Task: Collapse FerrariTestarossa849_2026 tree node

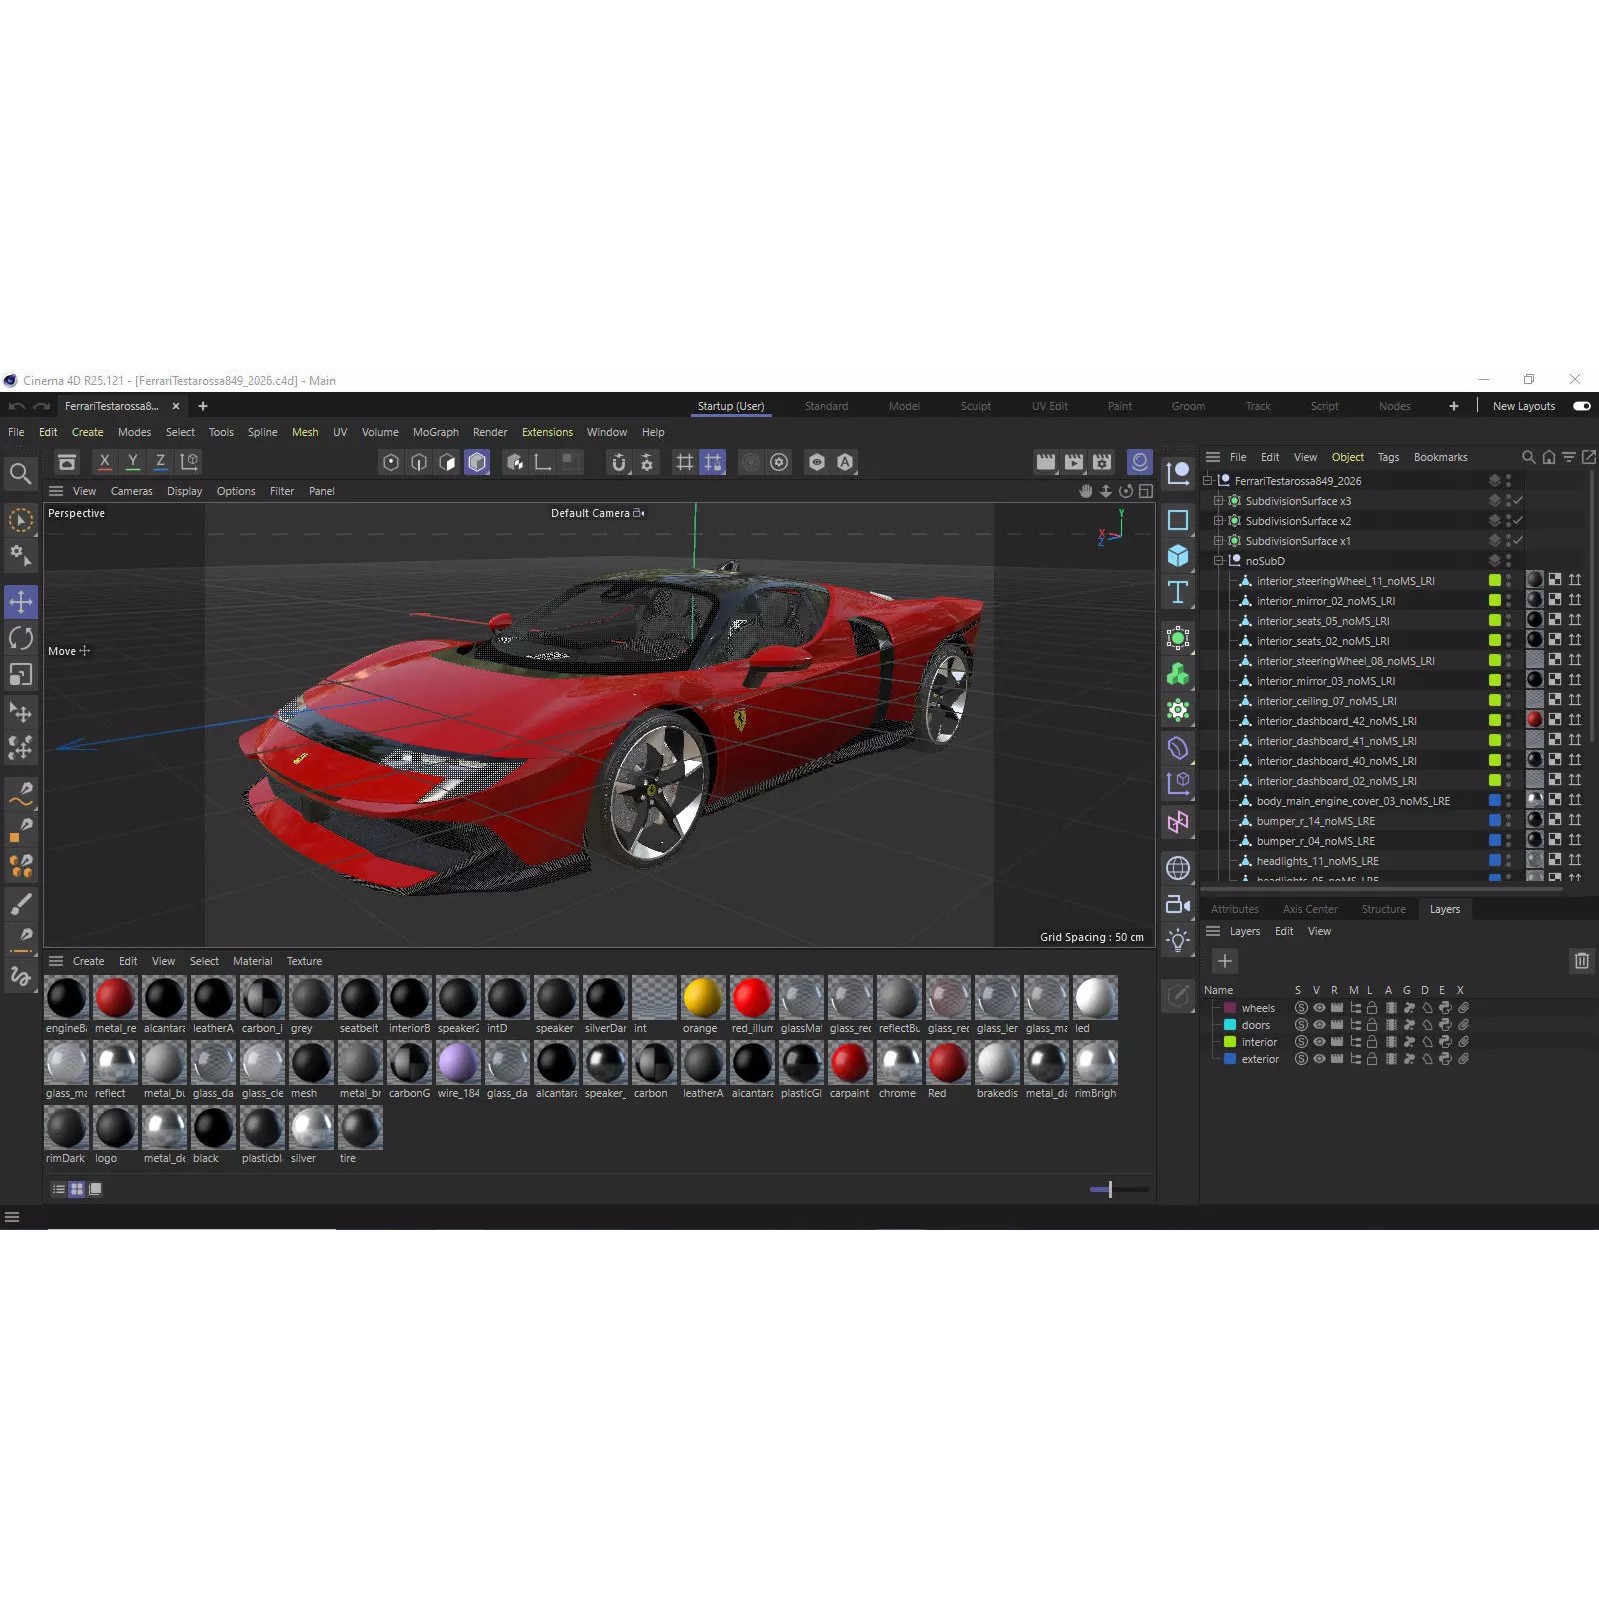Action: click(x=1208, y=481)
